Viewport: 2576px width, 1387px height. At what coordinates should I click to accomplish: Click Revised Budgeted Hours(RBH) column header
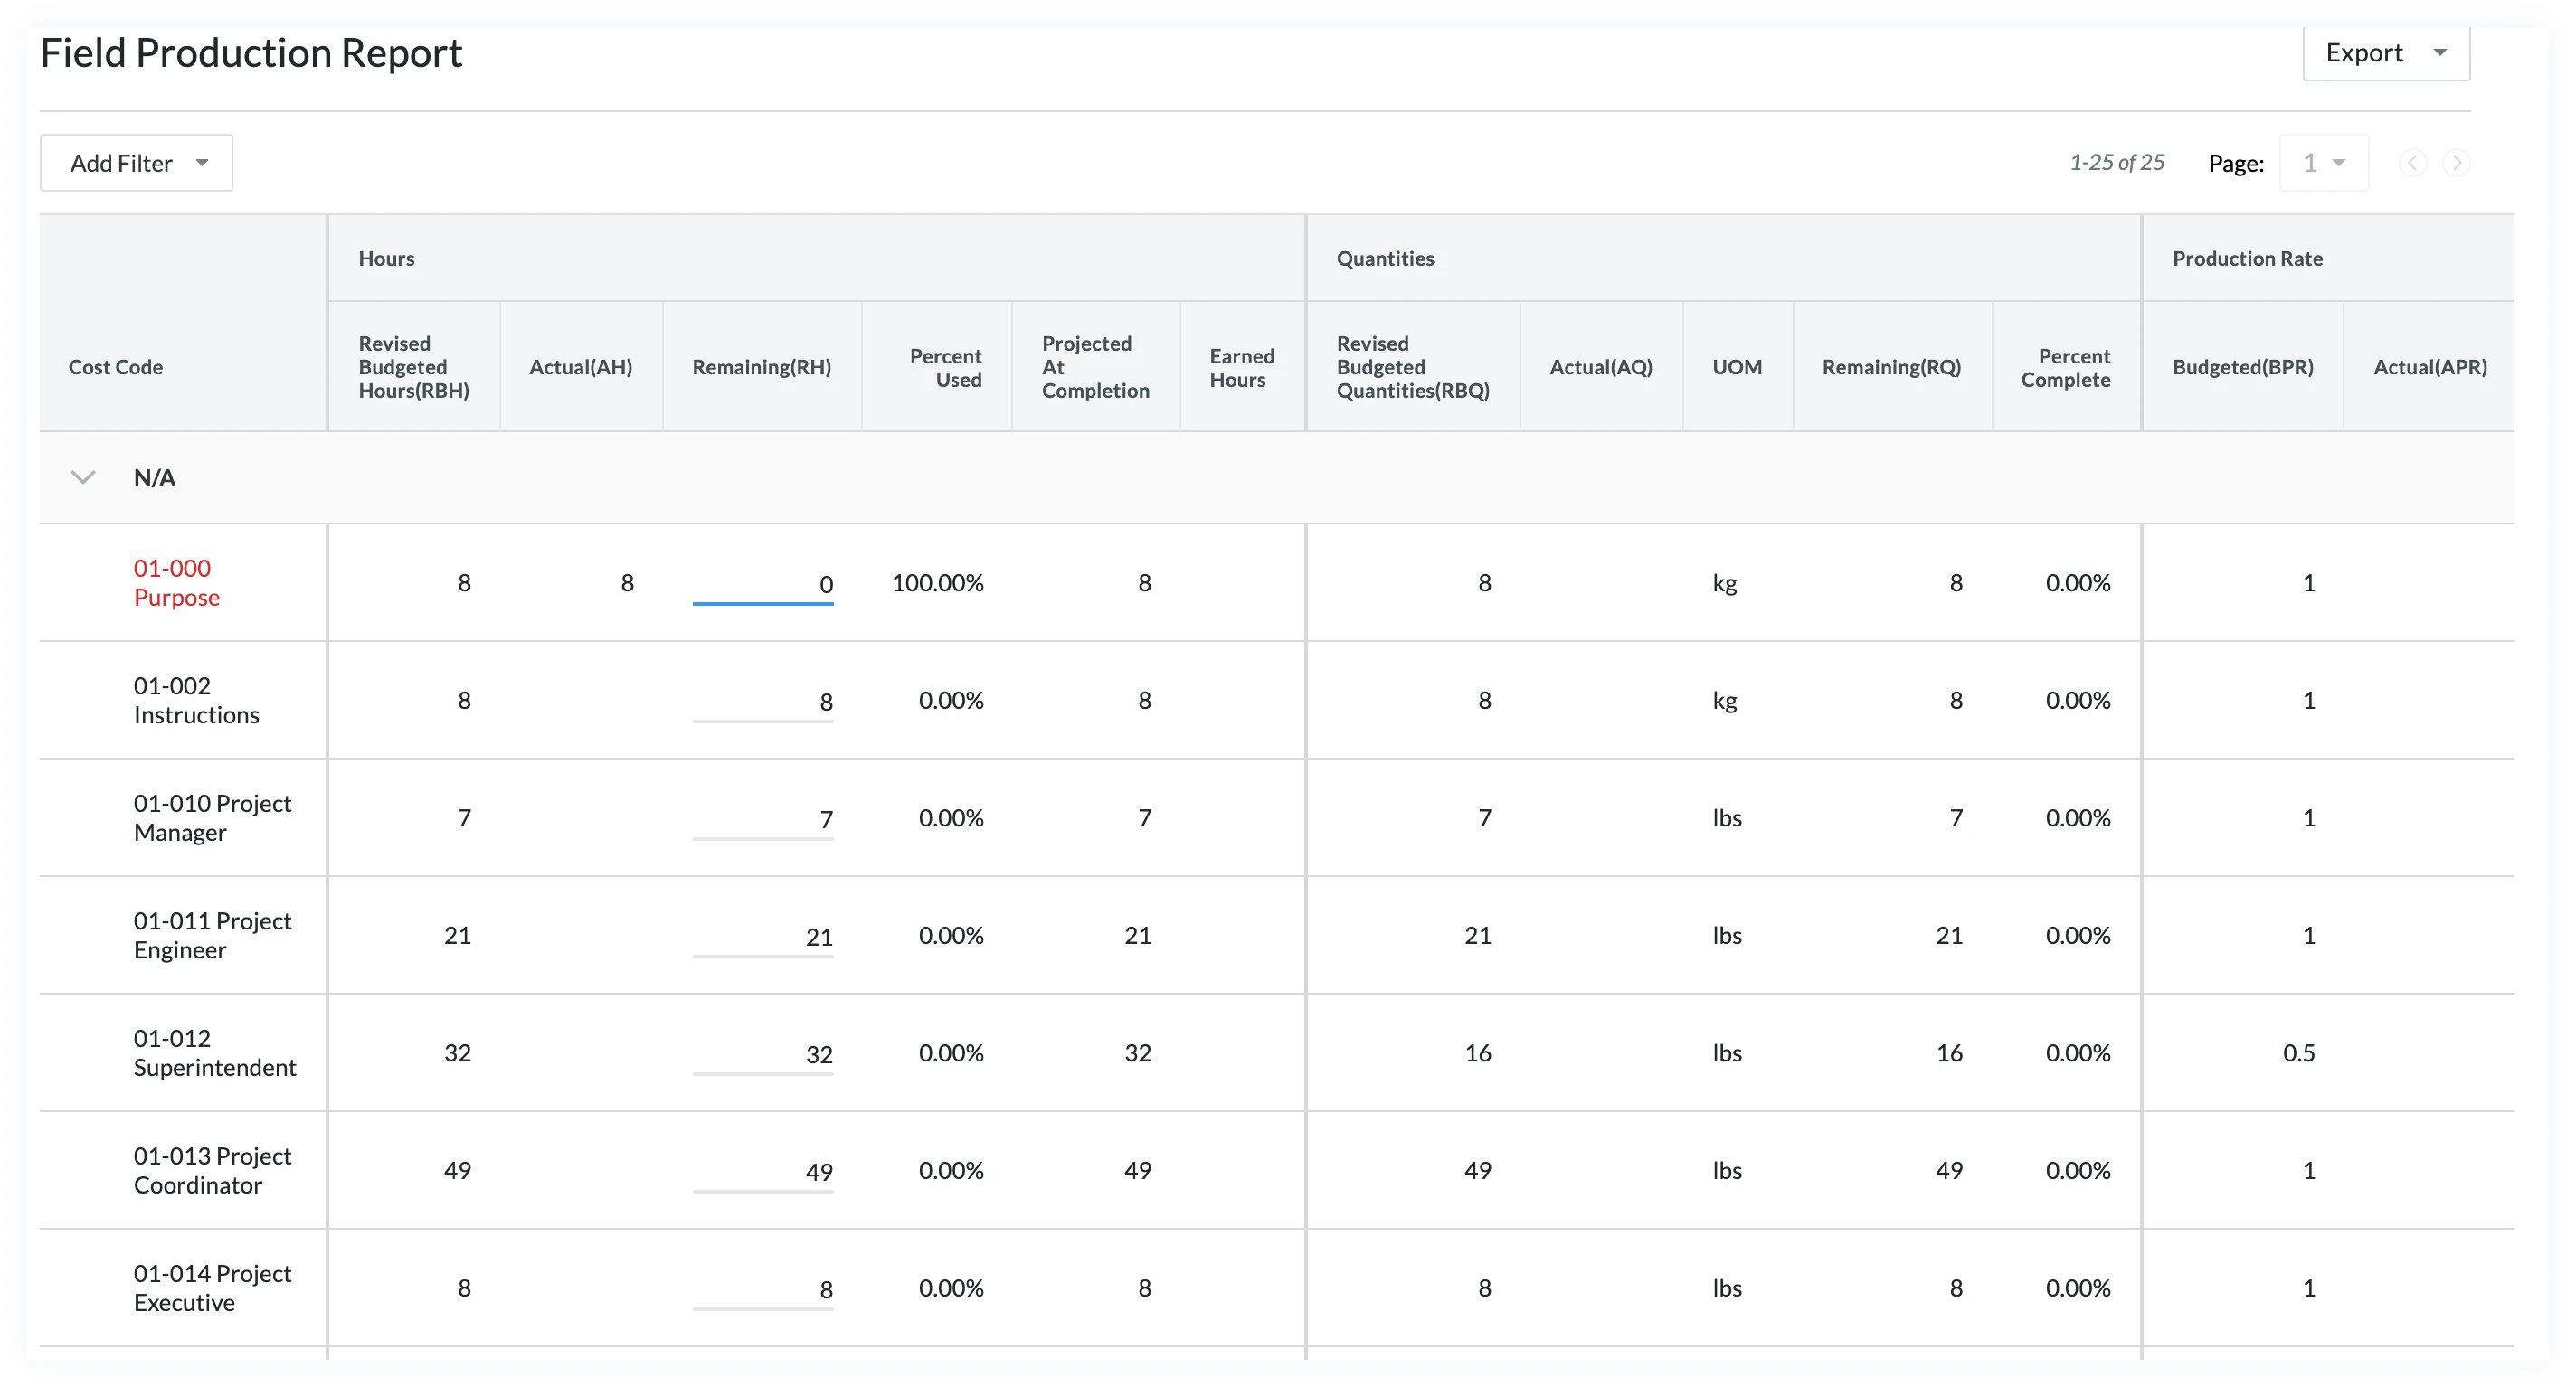(x=414, y=367)
